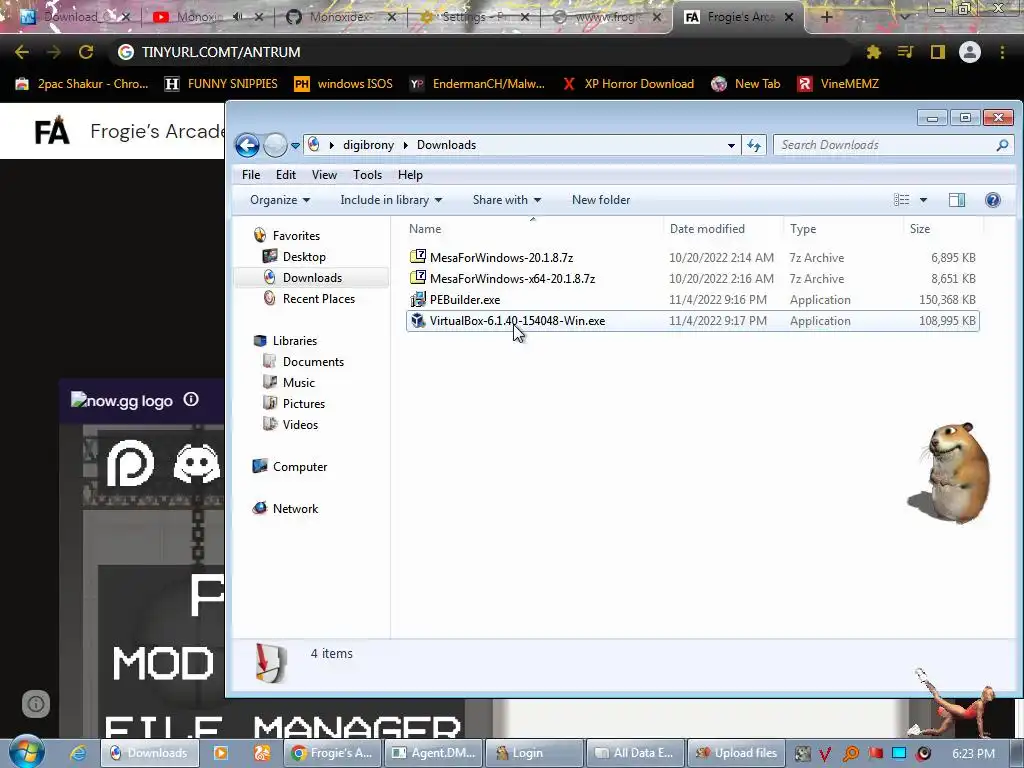Click the Explorer help icon
Viewport: 1024px width, 768px height.
tap(993, 200)
